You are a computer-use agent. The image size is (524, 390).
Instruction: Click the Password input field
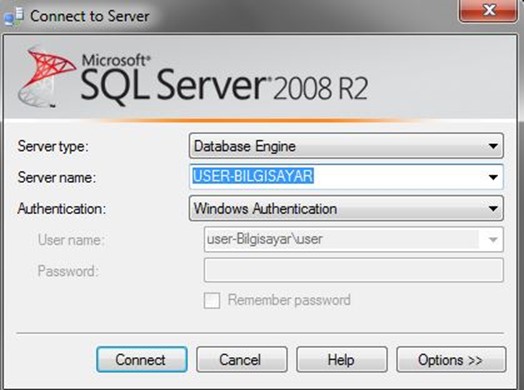click(354, 270)
